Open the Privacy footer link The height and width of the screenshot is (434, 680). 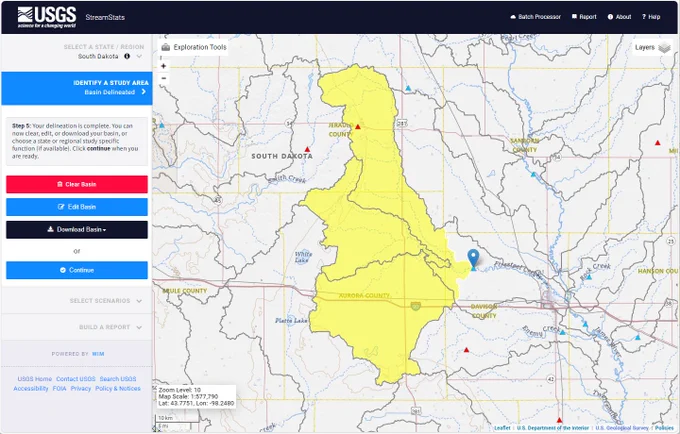(81, 388)
